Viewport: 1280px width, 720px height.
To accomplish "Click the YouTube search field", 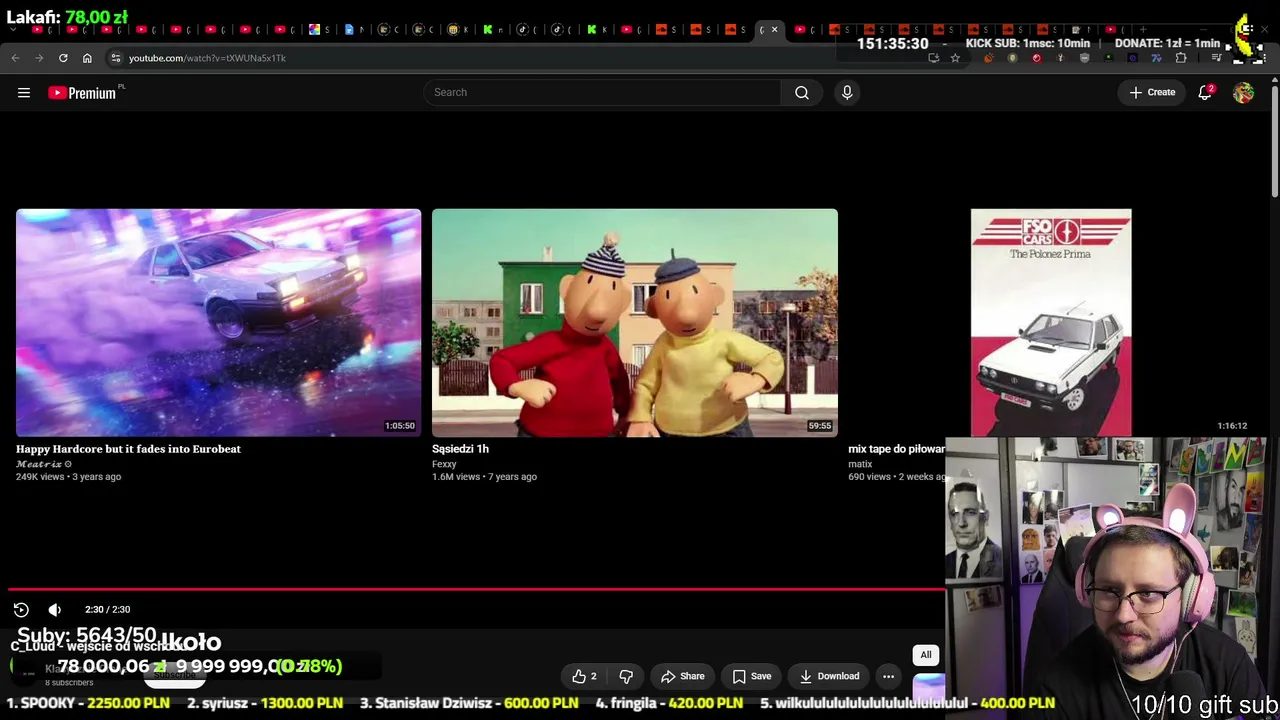I will tap(602, 92).
